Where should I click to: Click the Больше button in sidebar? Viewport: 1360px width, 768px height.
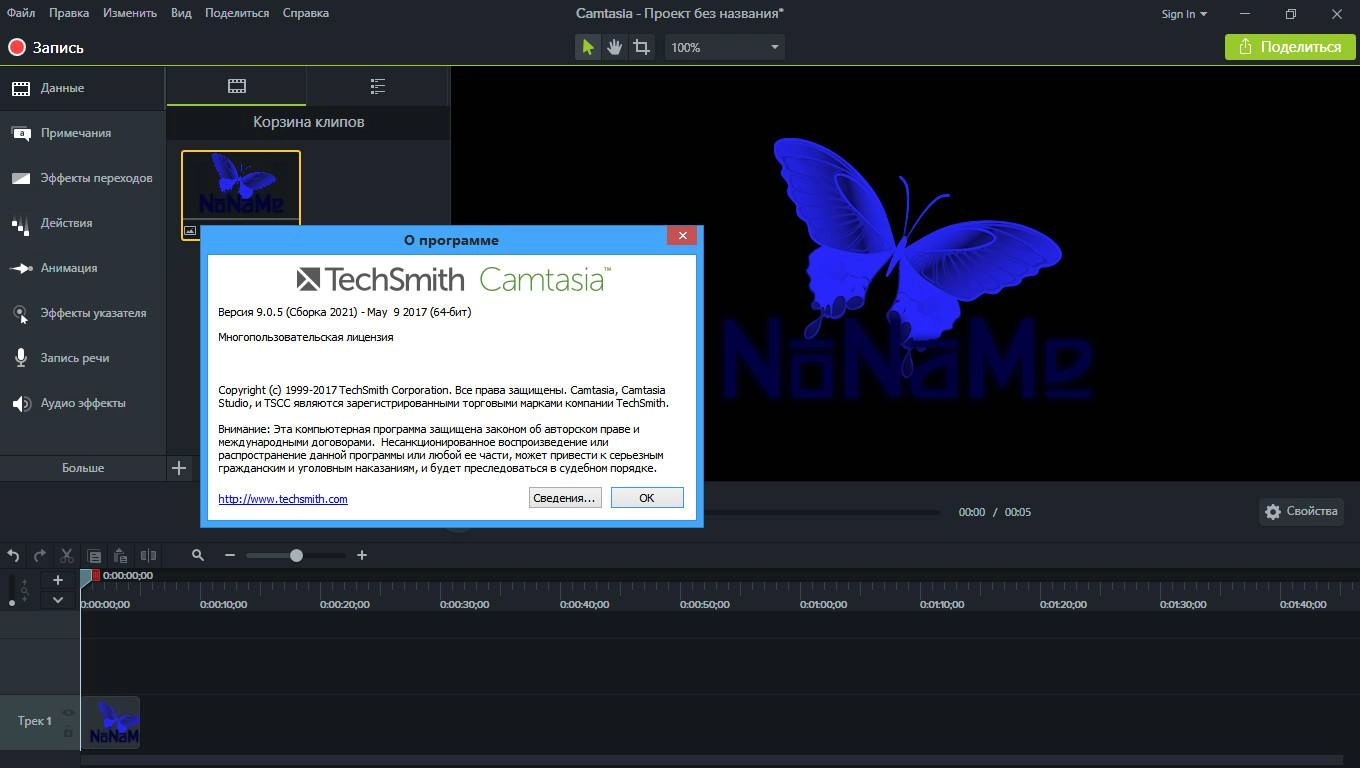[83, 467]
